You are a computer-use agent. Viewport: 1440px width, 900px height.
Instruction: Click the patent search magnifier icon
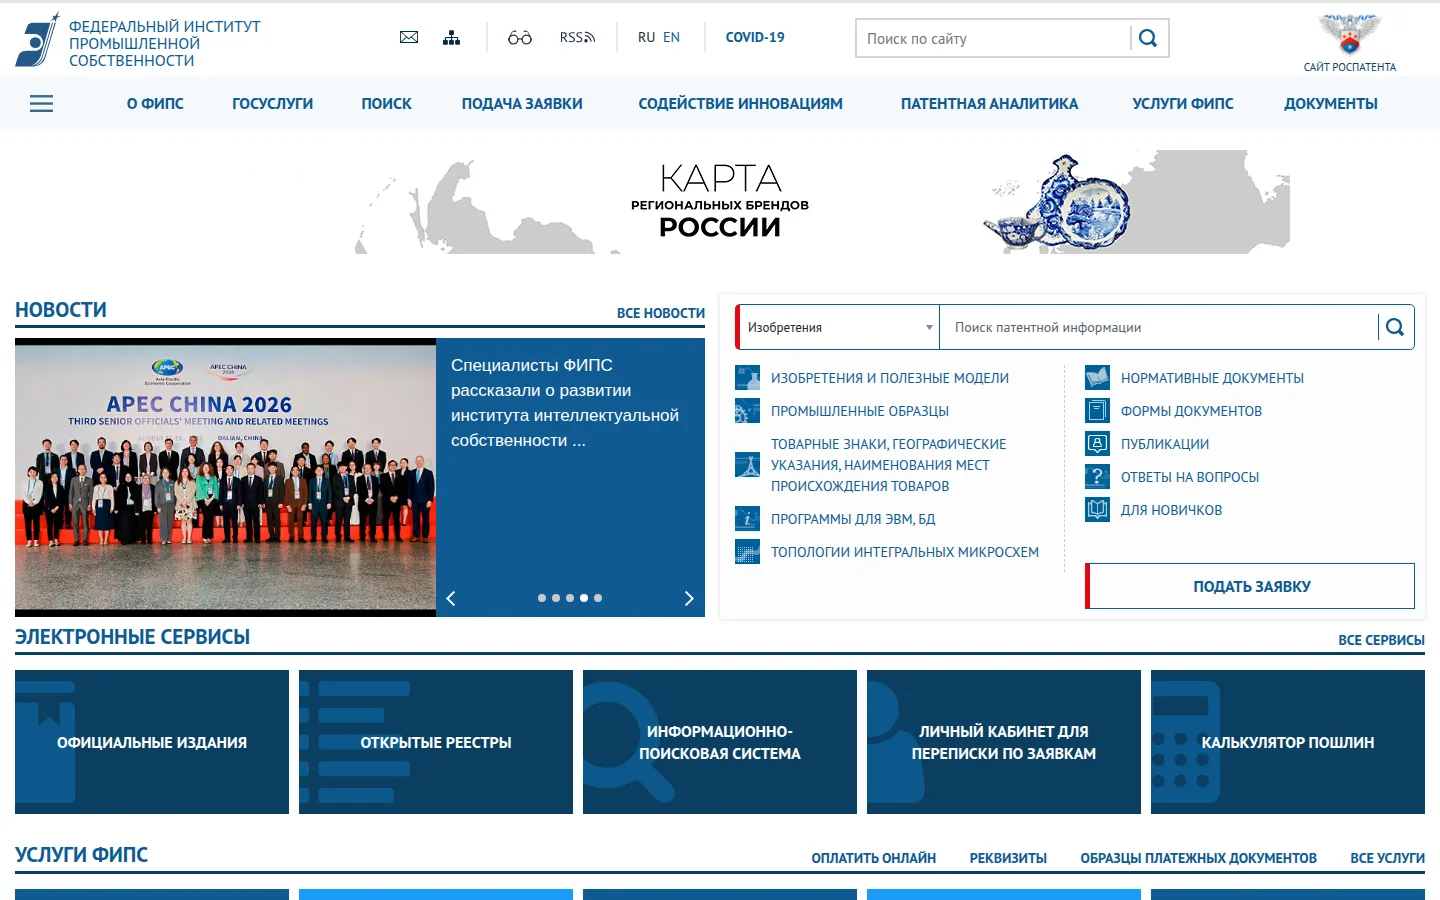click(x=1395, y=327)
